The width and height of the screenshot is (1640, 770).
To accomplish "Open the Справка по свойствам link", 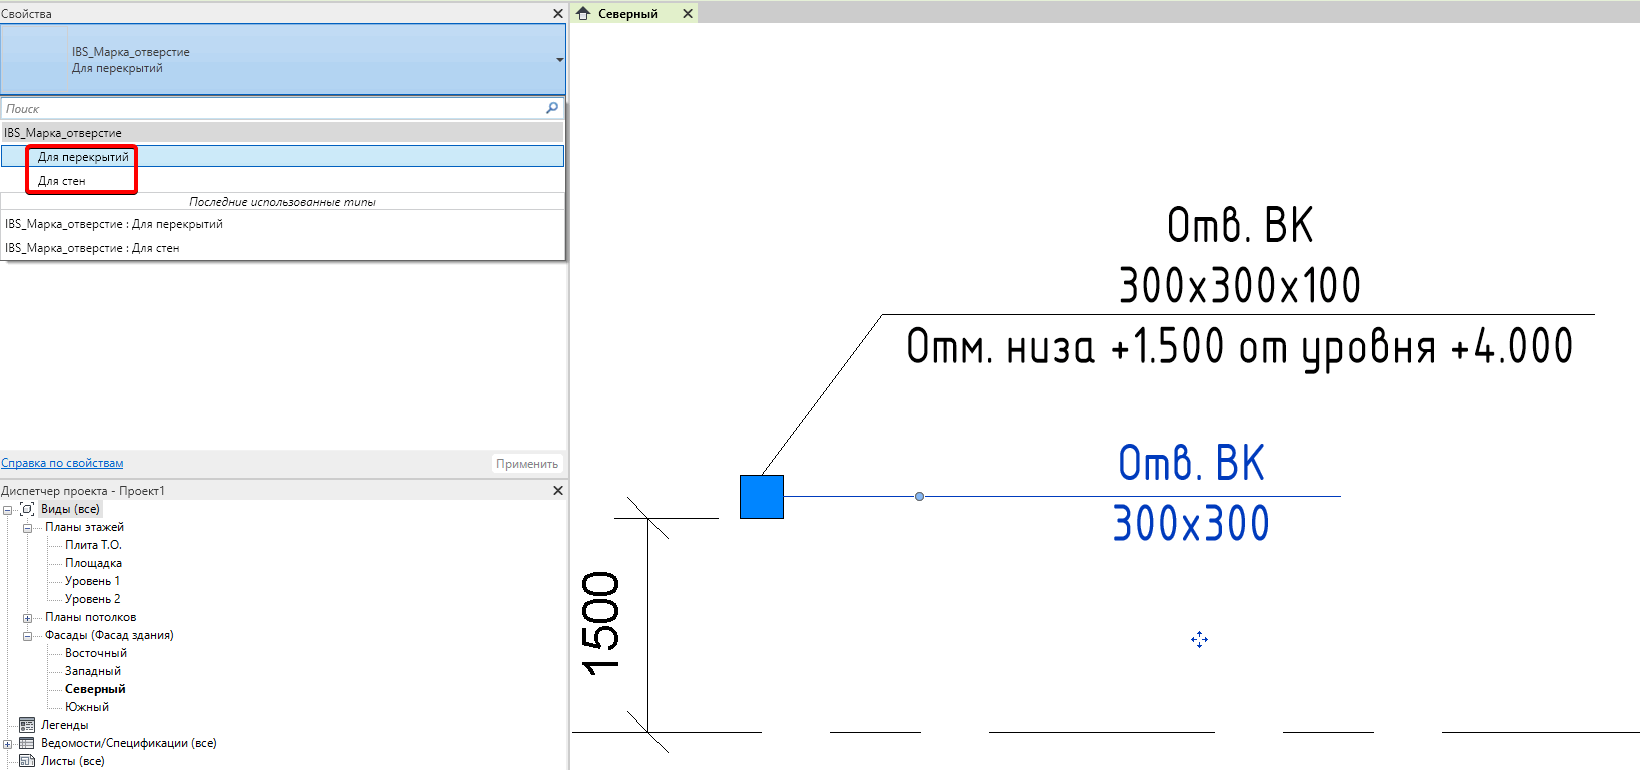I will pyautogui.click(x=62, y=463).
